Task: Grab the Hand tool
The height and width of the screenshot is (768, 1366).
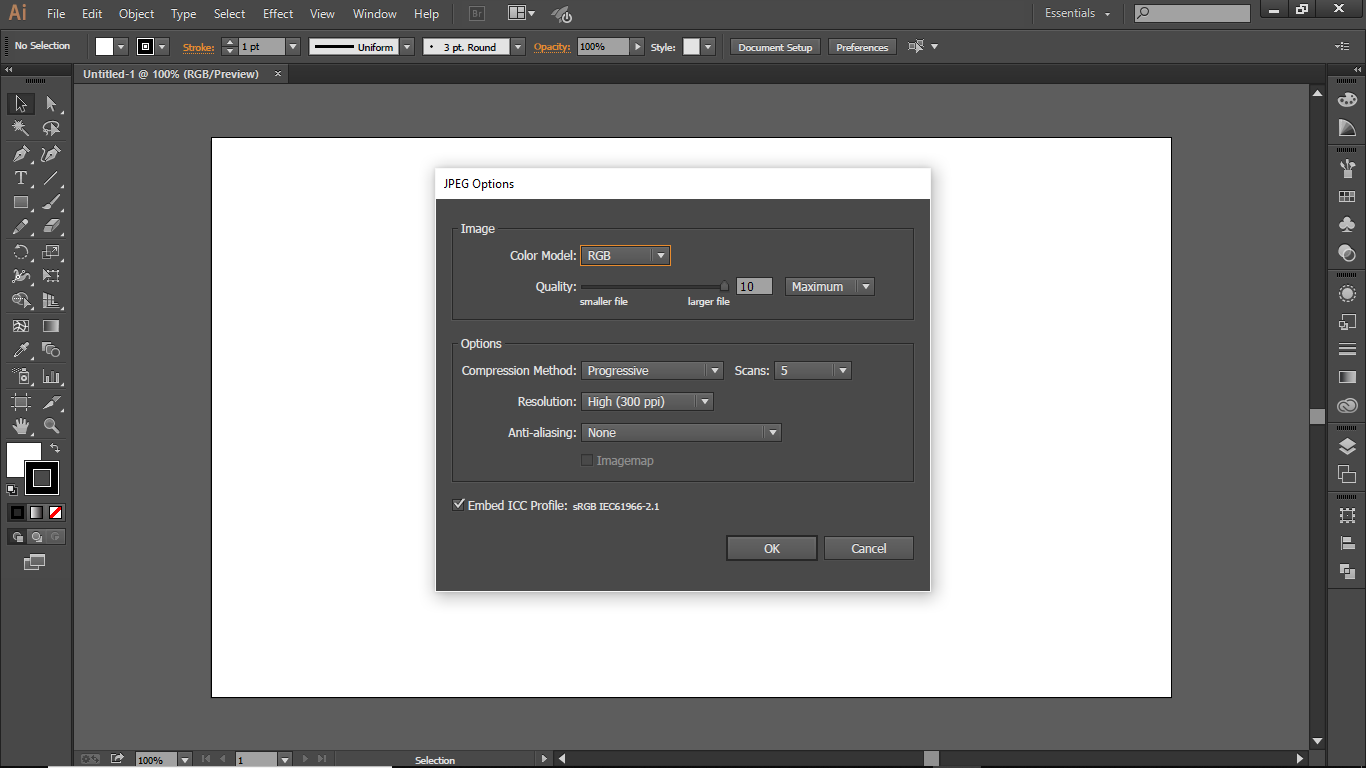Action: 20,425
